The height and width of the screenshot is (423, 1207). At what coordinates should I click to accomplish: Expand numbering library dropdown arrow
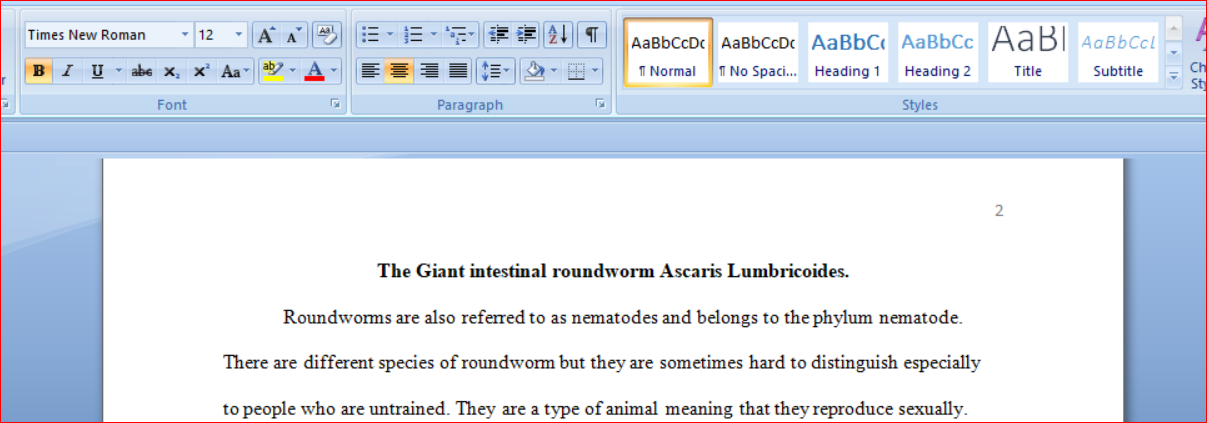pyautogui.click(x=433, y=35)
